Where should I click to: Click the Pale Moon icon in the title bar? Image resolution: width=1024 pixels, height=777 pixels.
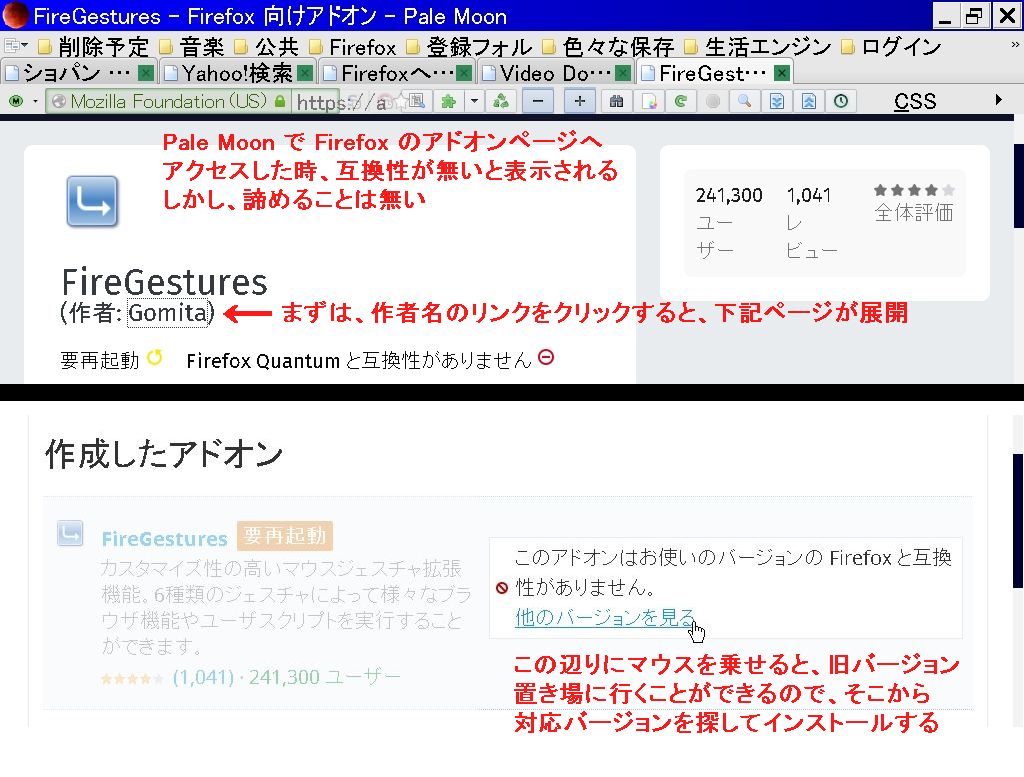pyautogui.click(x=14, y=15)
